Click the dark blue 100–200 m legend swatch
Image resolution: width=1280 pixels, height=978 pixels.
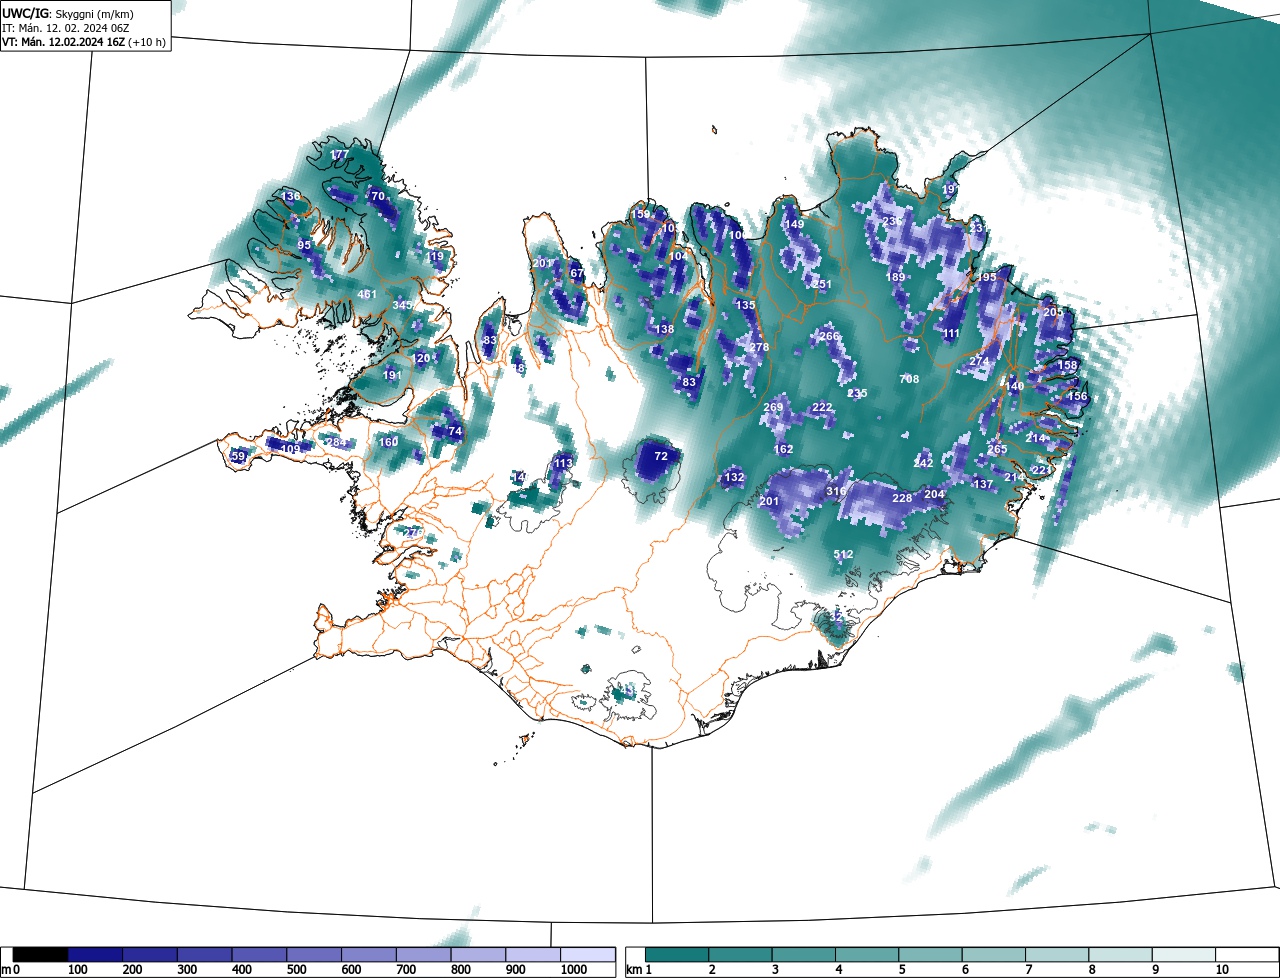pos(95,954)
